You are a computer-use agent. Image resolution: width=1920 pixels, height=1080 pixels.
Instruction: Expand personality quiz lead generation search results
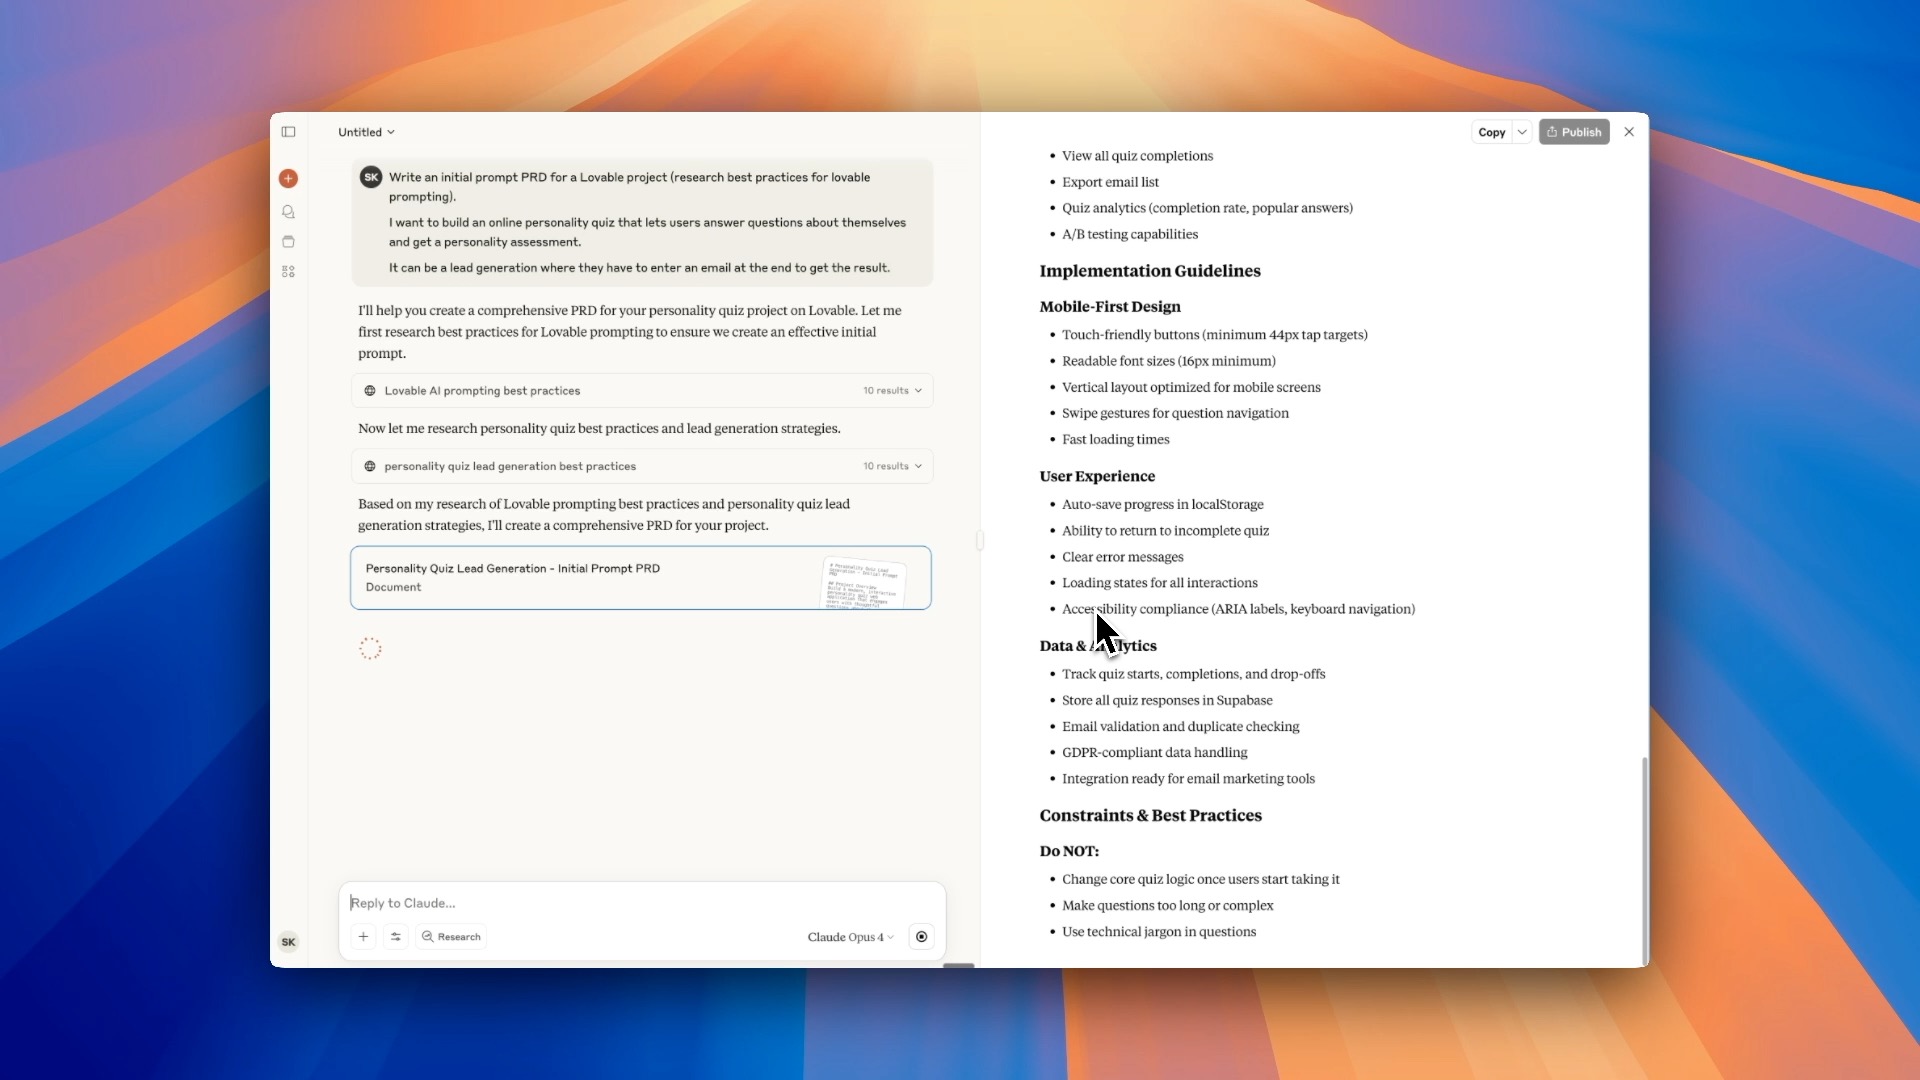[x=642, y=466]
